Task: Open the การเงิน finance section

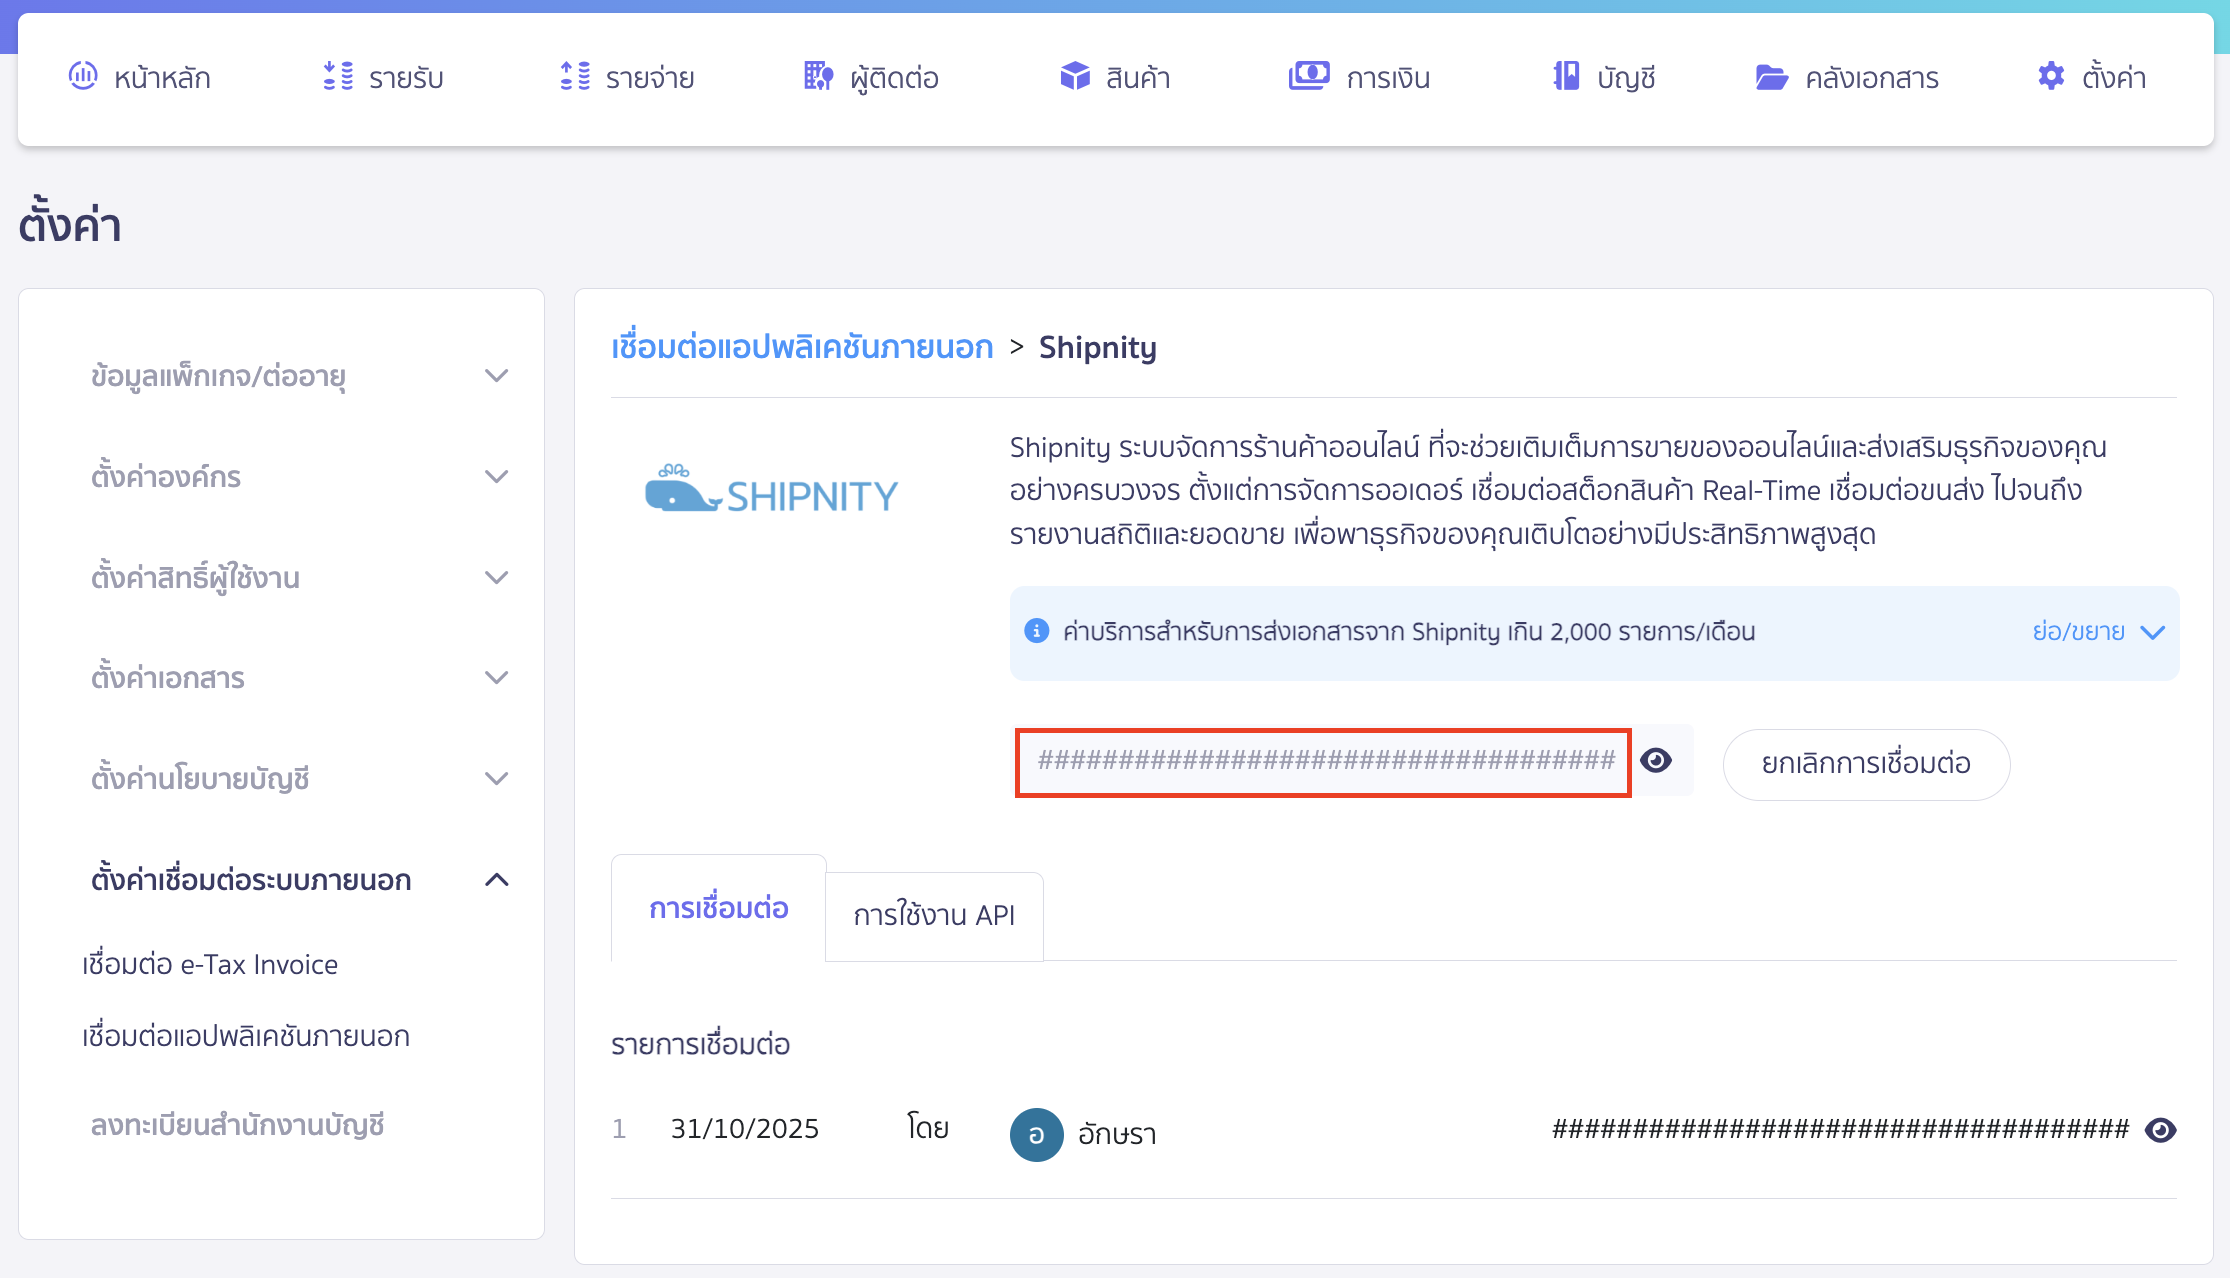Action: pyautogui.click(x=1359, y=77)
